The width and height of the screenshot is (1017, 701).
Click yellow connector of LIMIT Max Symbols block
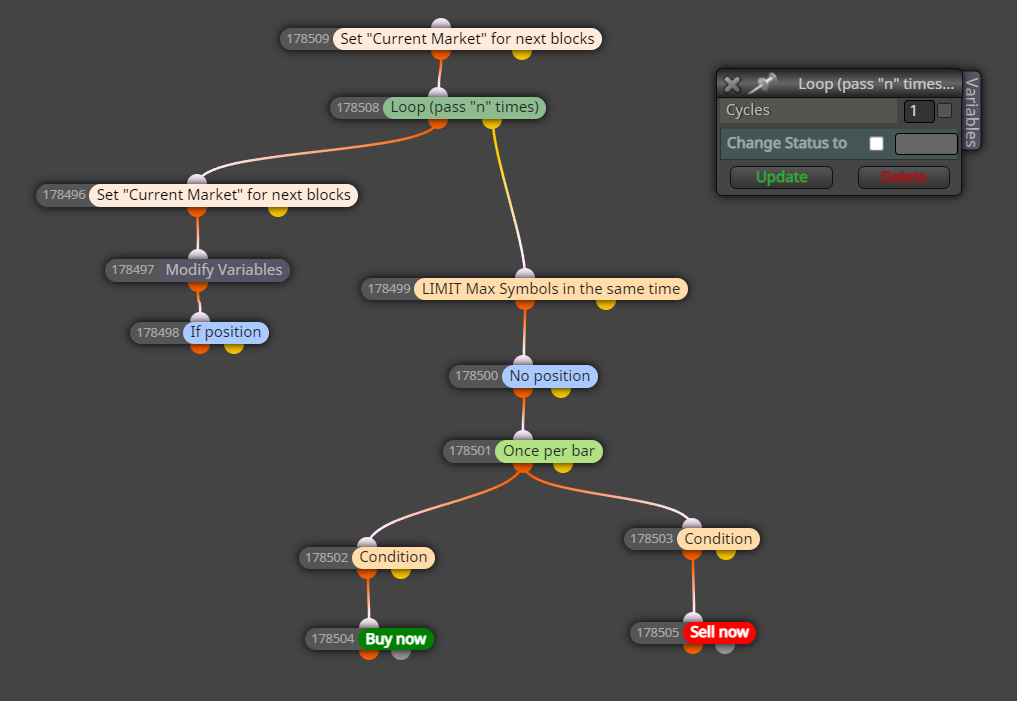point(606,303)
